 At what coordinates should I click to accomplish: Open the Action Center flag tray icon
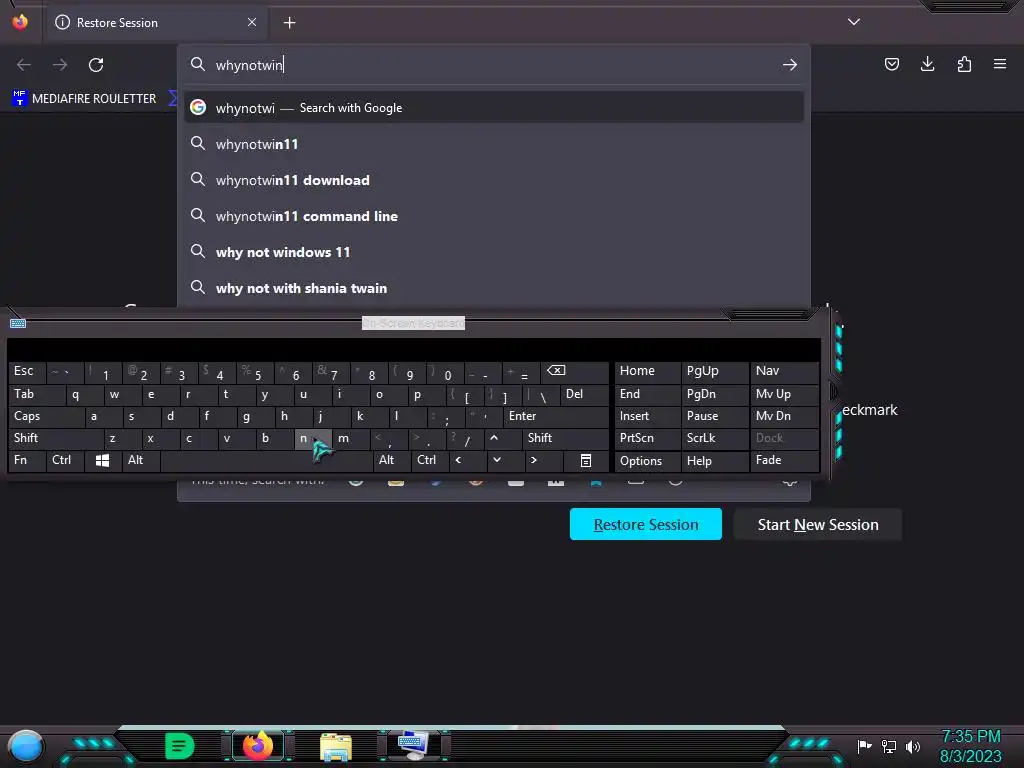865,746
